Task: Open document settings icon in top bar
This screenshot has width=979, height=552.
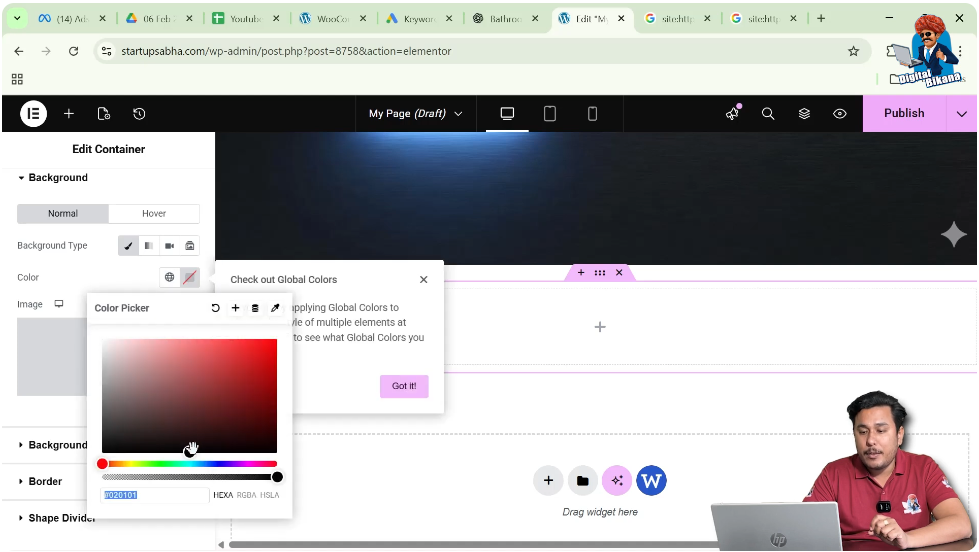Action: pyautogui.click(x=104, y=114)
